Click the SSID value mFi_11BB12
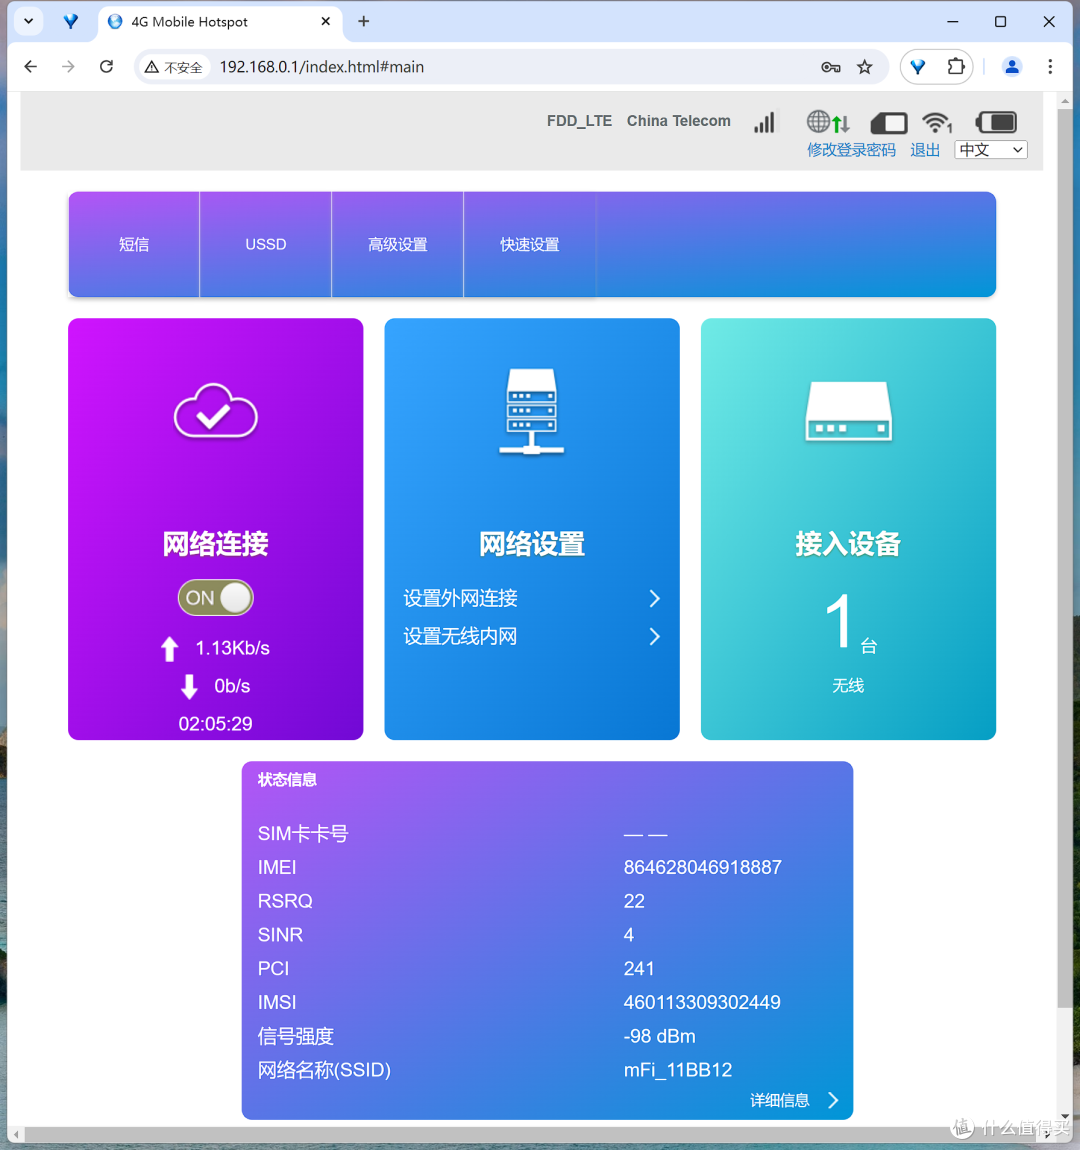1080x1150 pixels. pos(677,1070)
